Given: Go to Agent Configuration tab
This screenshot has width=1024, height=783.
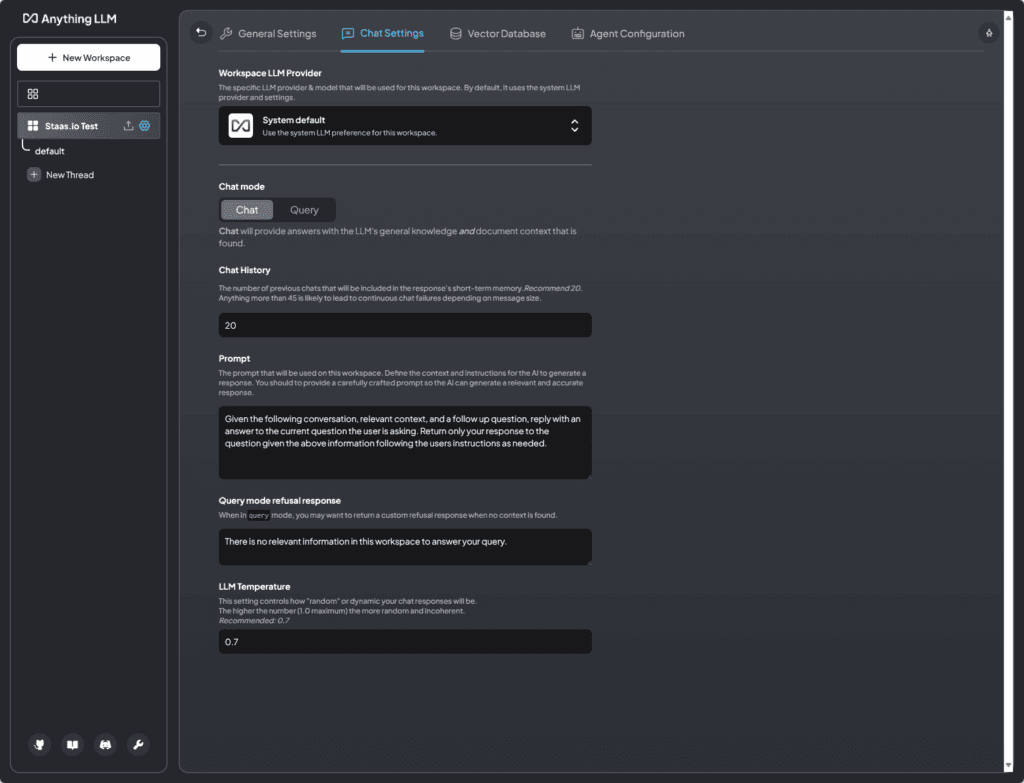Looking at the screenshot, I should pyautogui.click(x=628, y=33).
